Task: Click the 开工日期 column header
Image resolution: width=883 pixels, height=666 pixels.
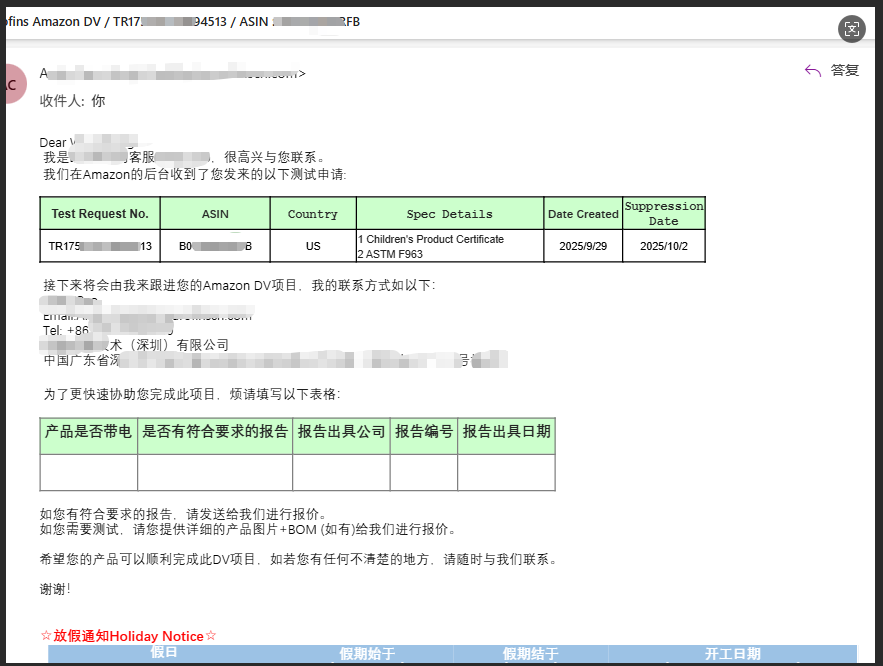Action: point(732,654)
